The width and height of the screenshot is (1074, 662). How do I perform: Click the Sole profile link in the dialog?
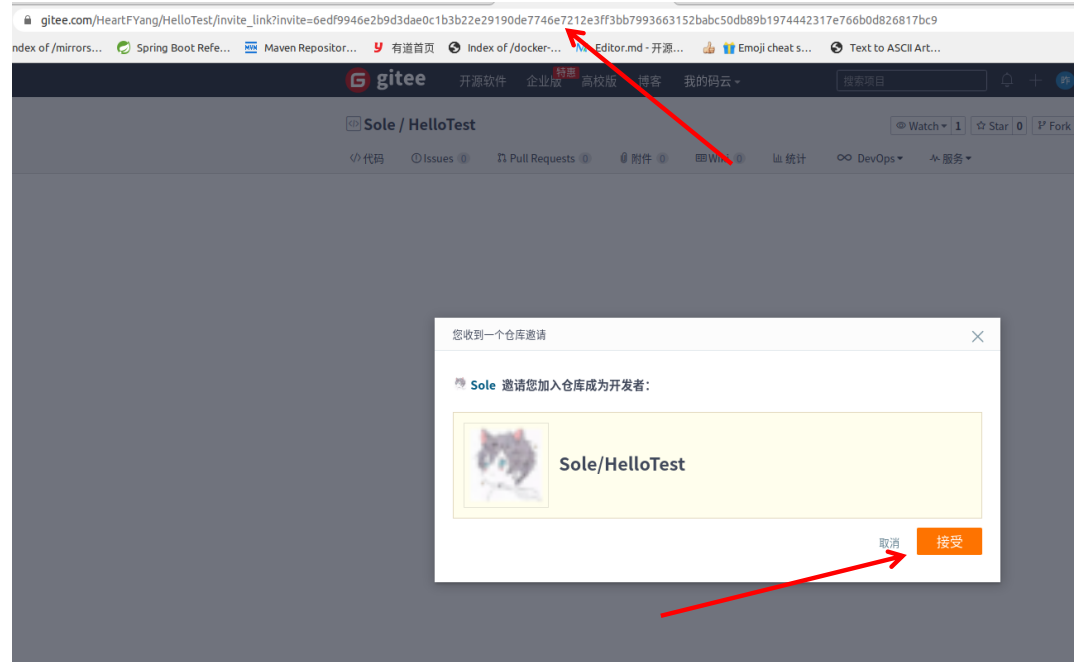click(483, 384)
